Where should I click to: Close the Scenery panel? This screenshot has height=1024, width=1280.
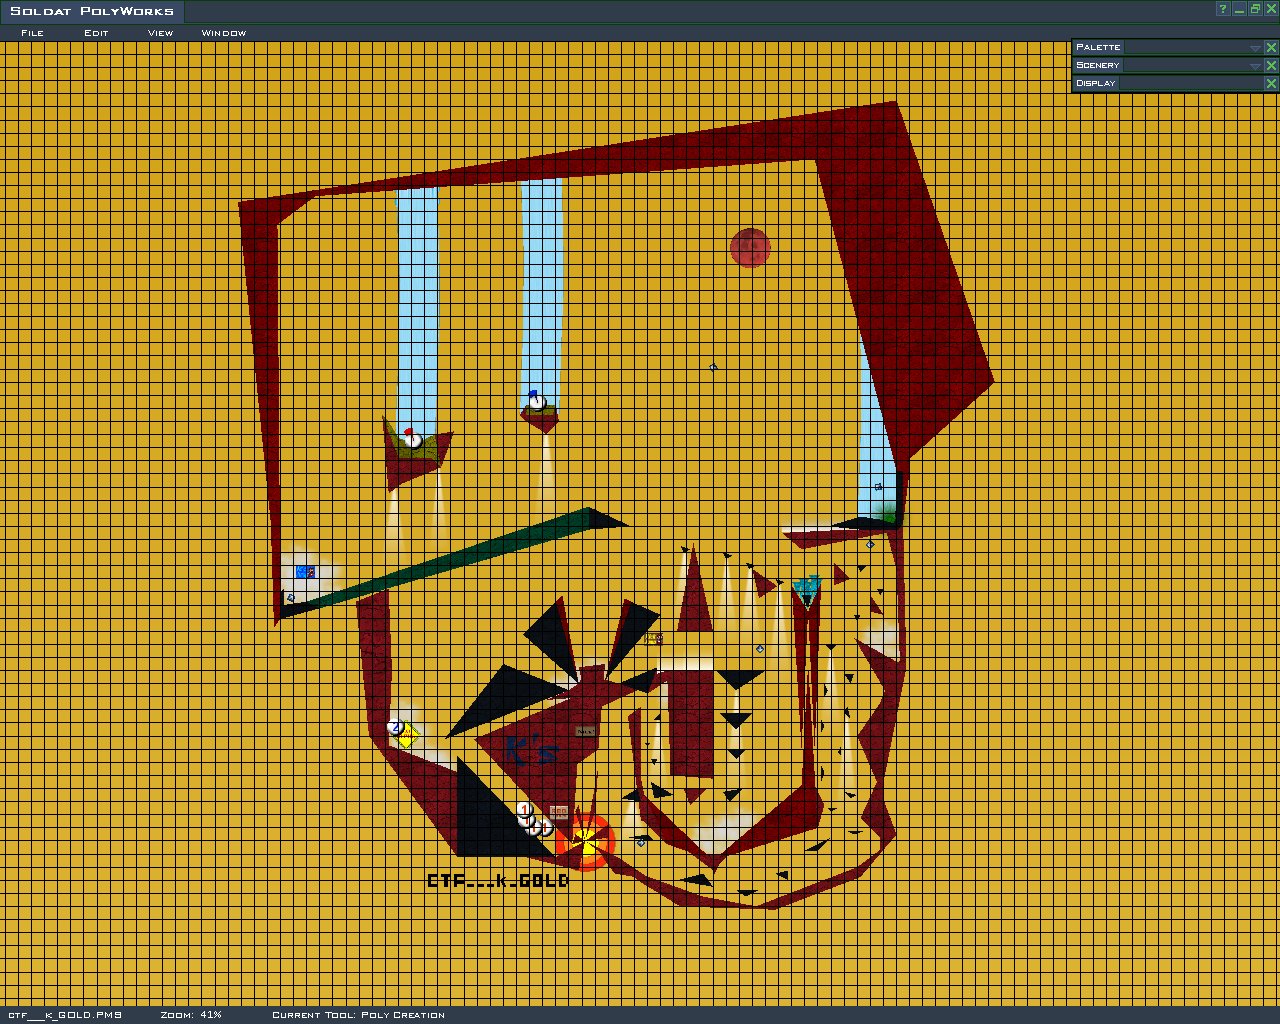tap(1271, 66)
